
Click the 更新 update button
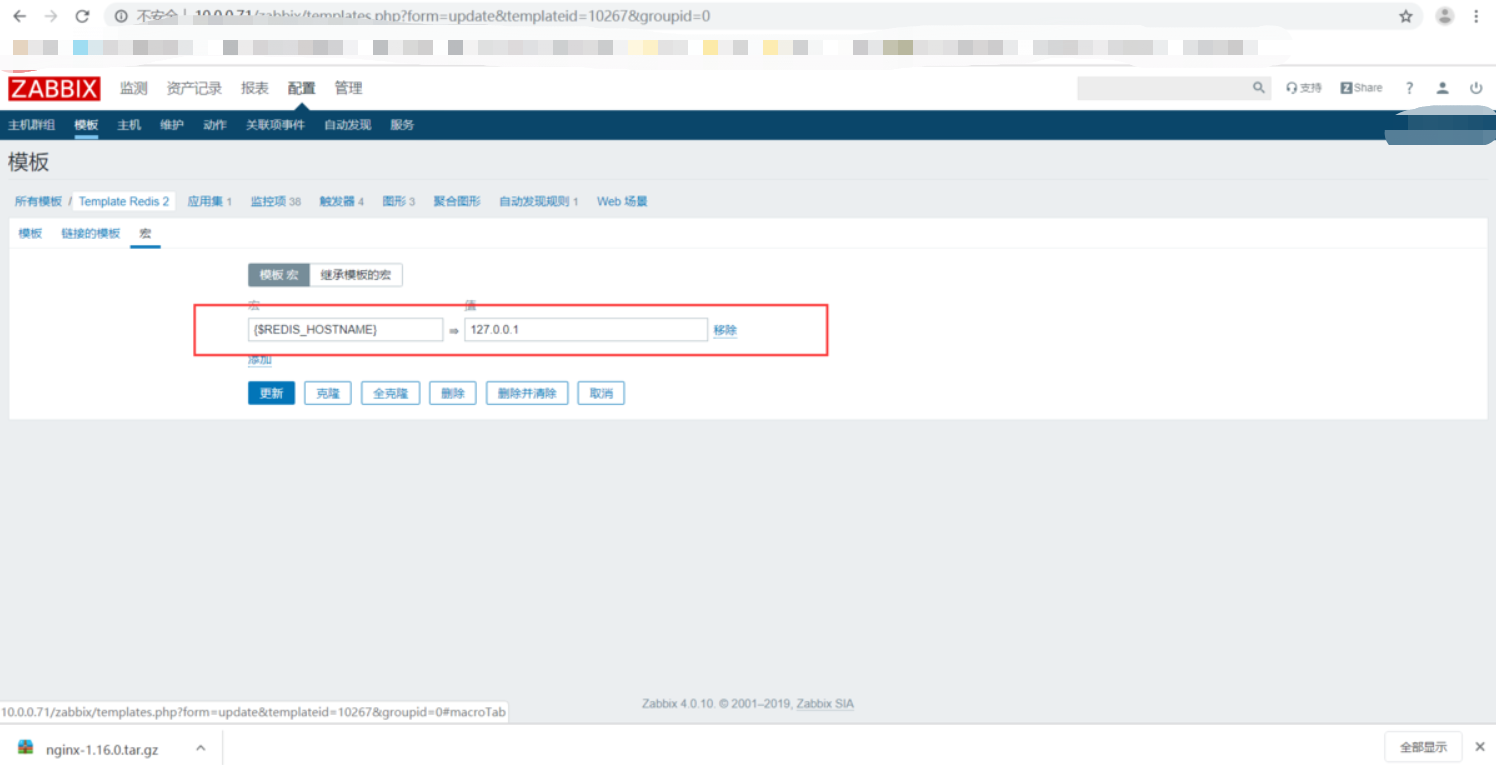pos(272,393)
